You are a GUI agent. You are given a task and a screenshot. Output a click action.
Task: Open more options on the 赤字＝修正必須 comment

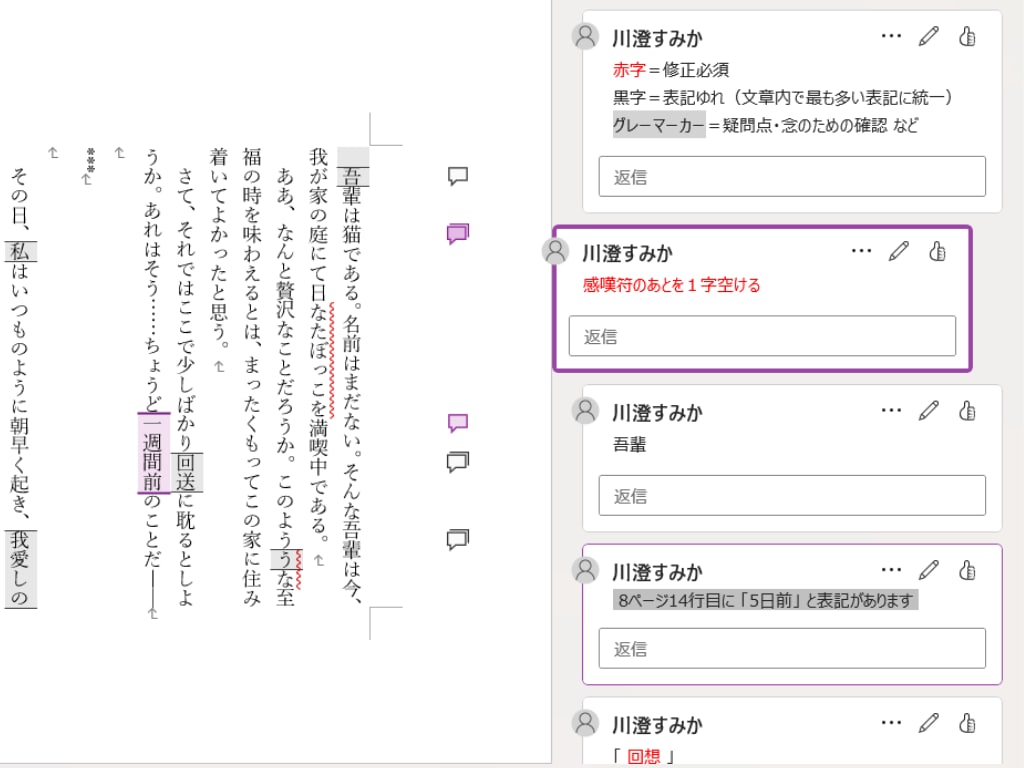click(891, 36)
